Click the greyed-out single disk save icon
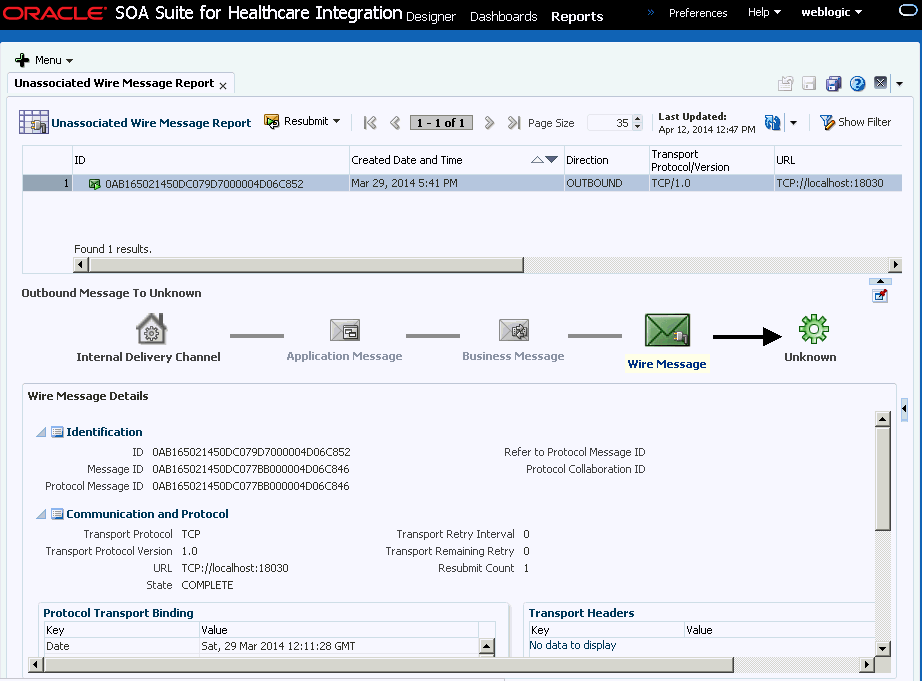Viewport: 922px width, 681px height. pos(809,84)
